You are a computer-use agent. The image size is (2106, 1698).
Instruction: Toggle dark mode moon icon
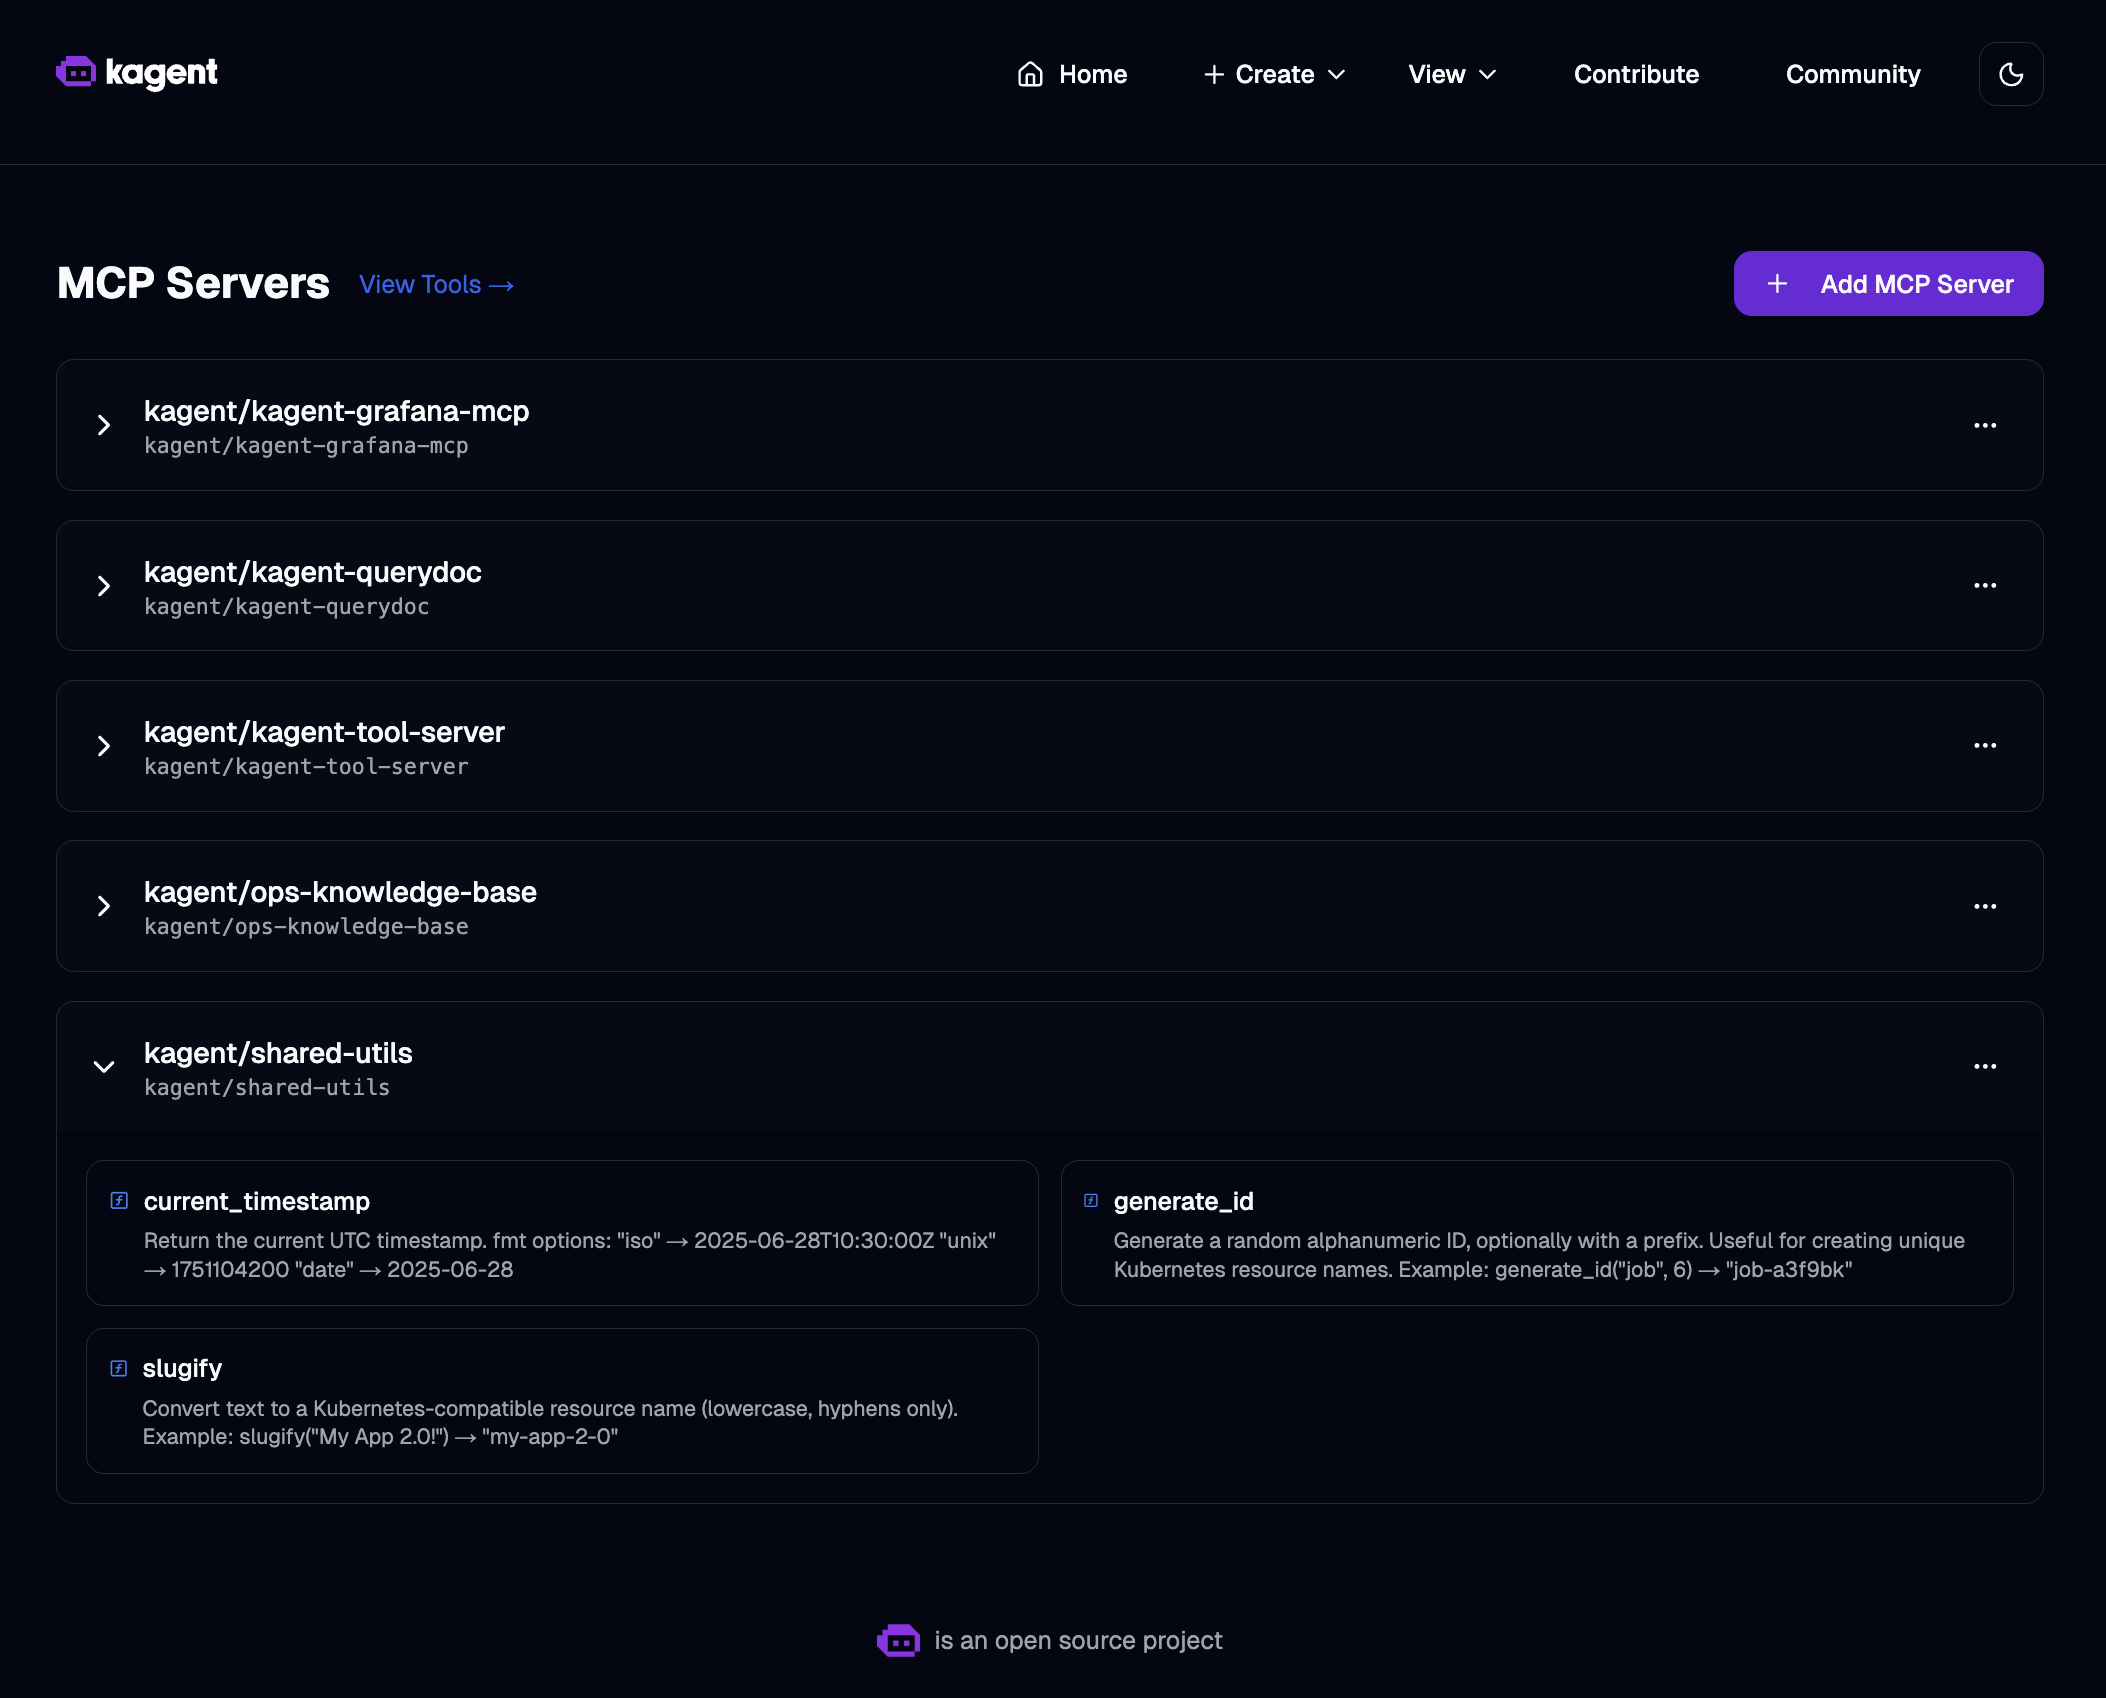click(2011, 74)
